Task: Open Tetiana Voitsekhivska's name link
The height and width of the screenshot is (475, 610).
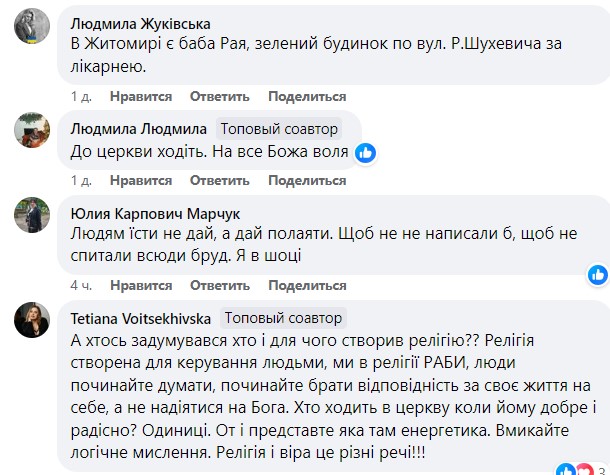Action: pyautogui.click(x=140, y=319)
